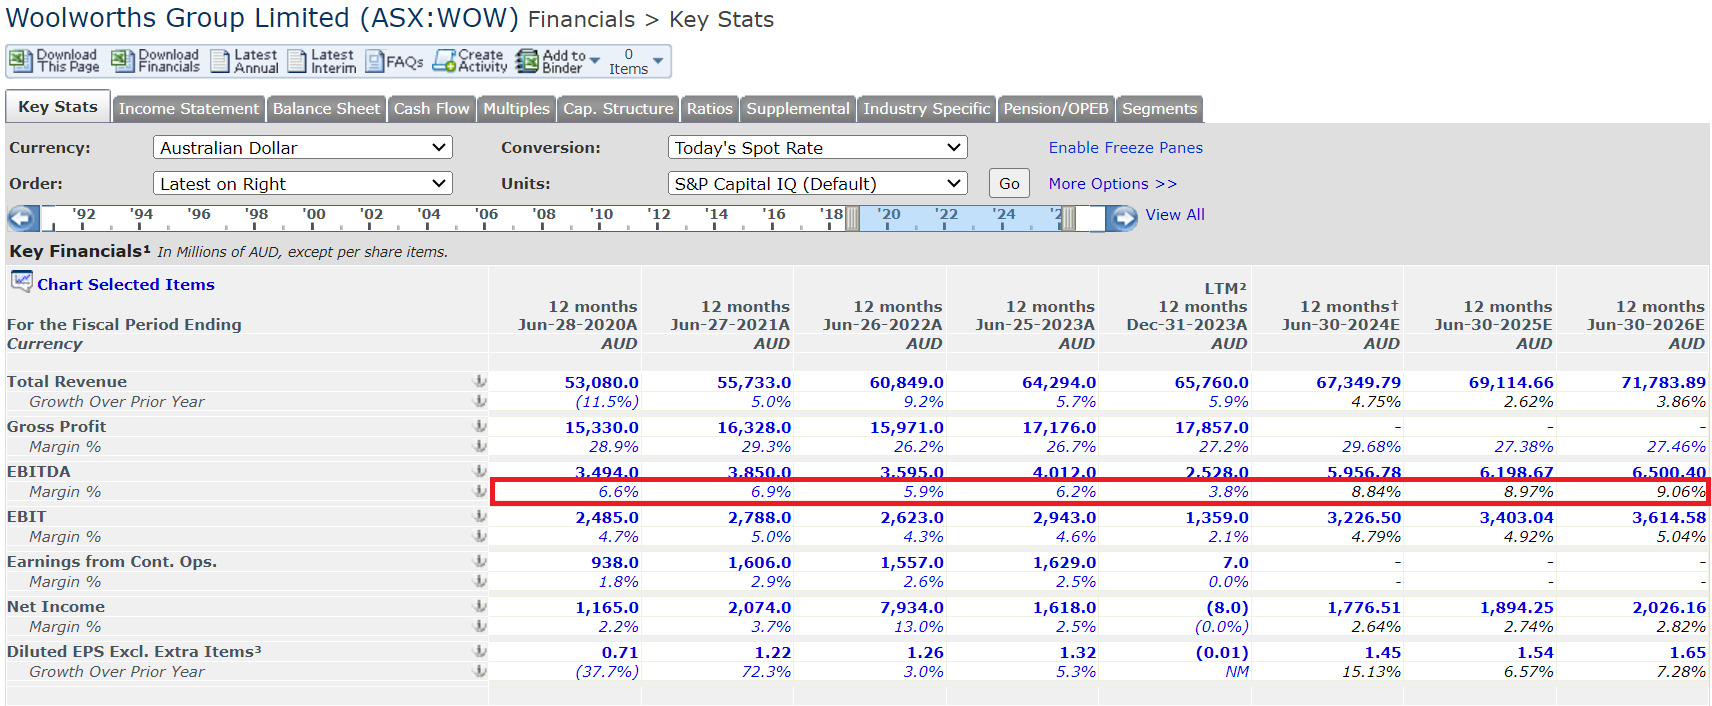Open the Add to Binder dropdown
Viewport: 1712px width, 706px height.
595,62
